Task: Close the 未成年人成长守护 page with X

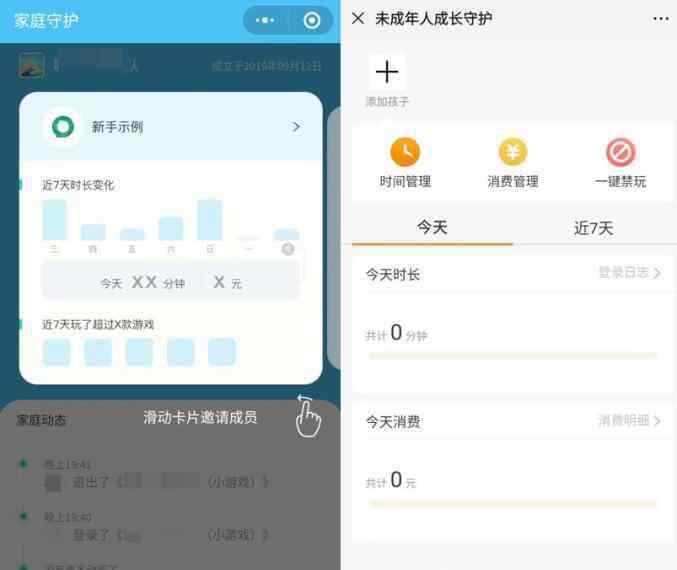Action: click(x=358, y=19)
